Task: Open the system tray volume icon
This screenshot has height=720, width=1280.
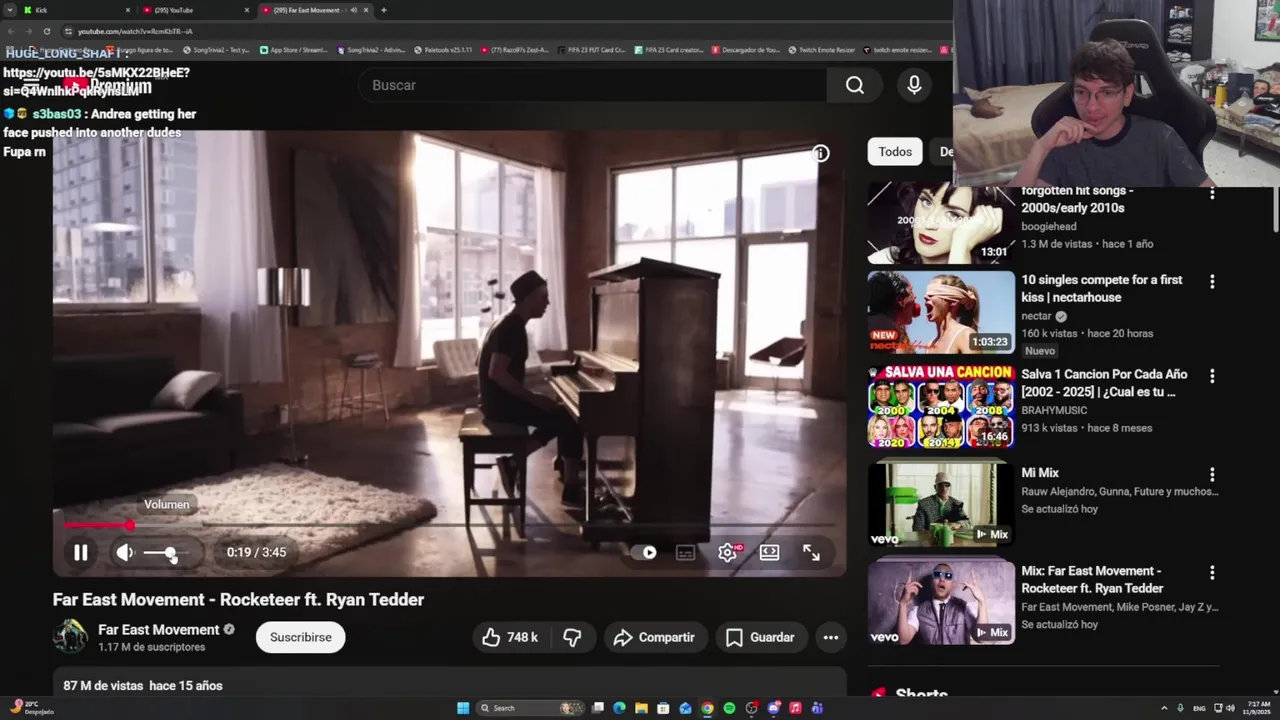Action: coord(1230,708)
